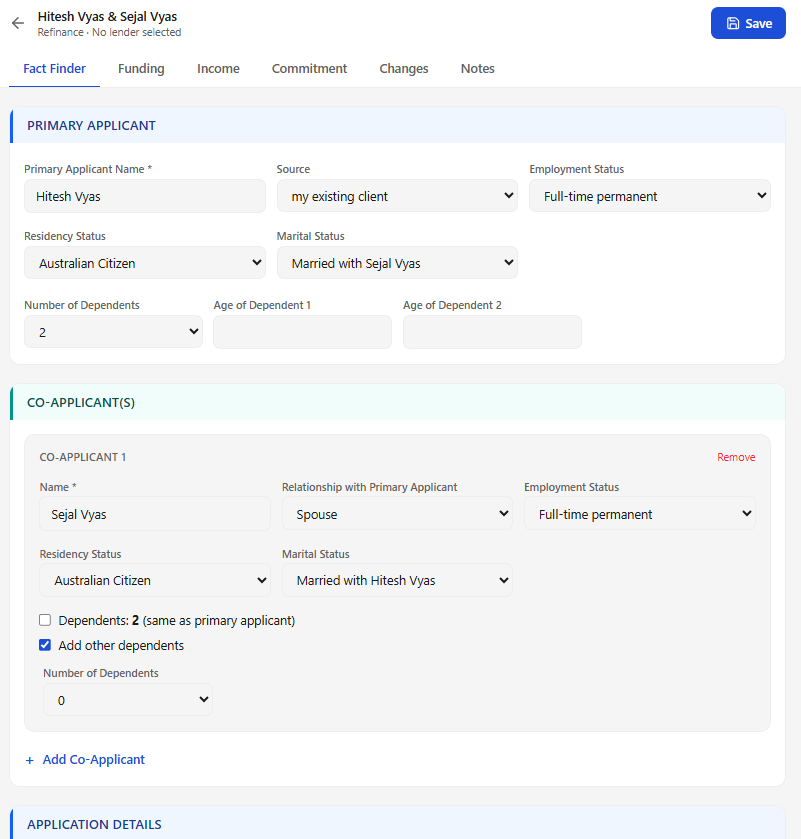This screenshot has height=839, width=801.
Task: Click the Hitesh Vyas & Sejal Vyas title
Action: tap(107, 17)
